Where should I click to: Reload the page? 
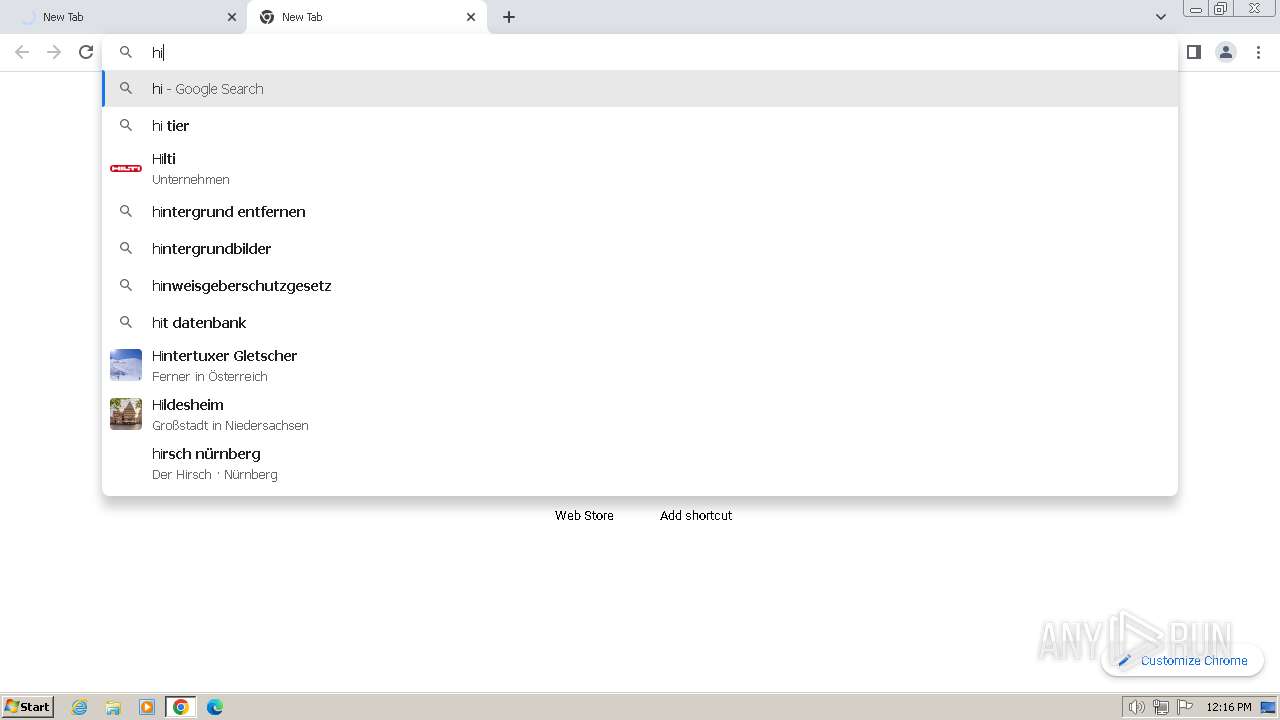86,52
